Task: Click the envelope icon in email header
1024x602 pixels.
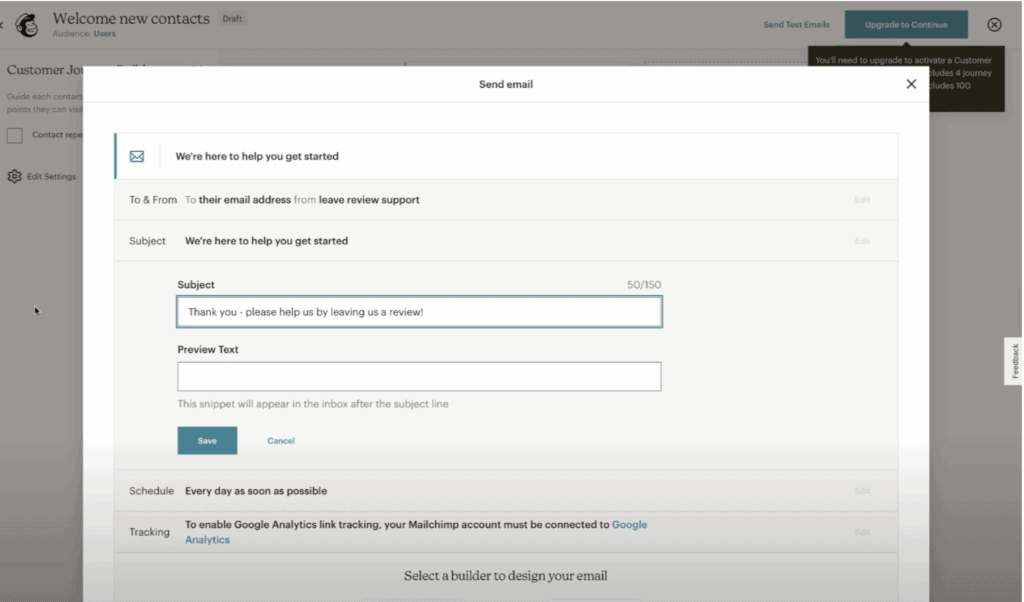Action: [137, 157]
